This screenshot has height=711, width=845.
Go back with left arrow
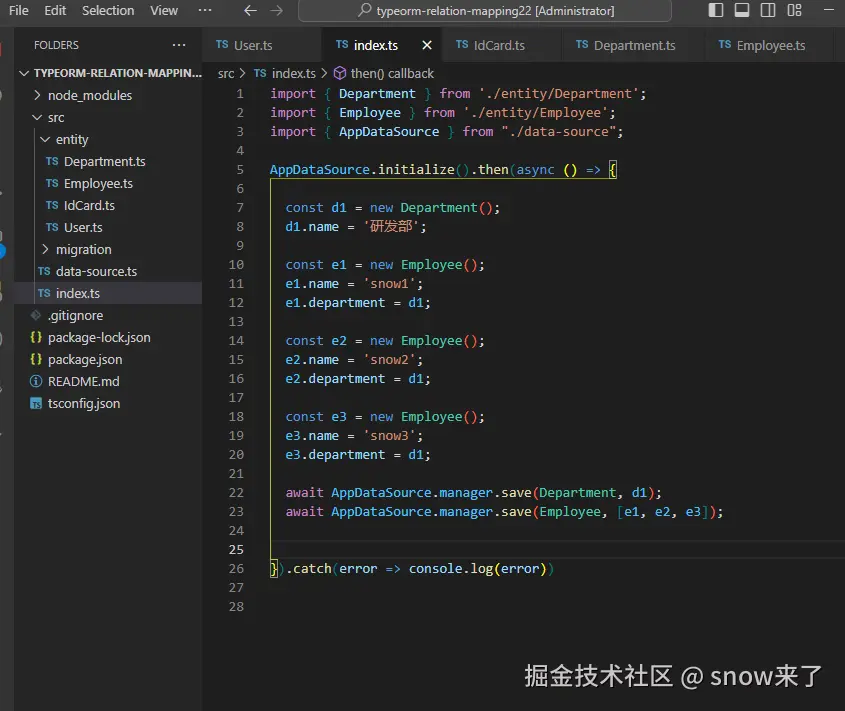click(x=250, y=11)
